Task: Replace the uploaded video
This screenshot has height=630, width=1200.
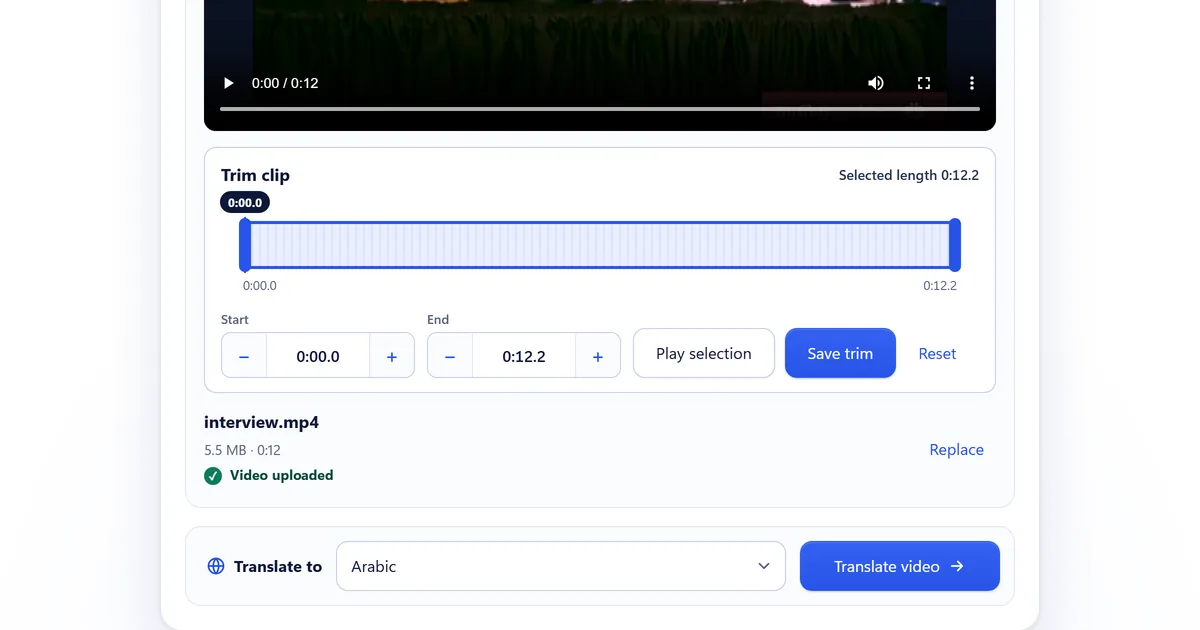Action: [x=957, y=450]
